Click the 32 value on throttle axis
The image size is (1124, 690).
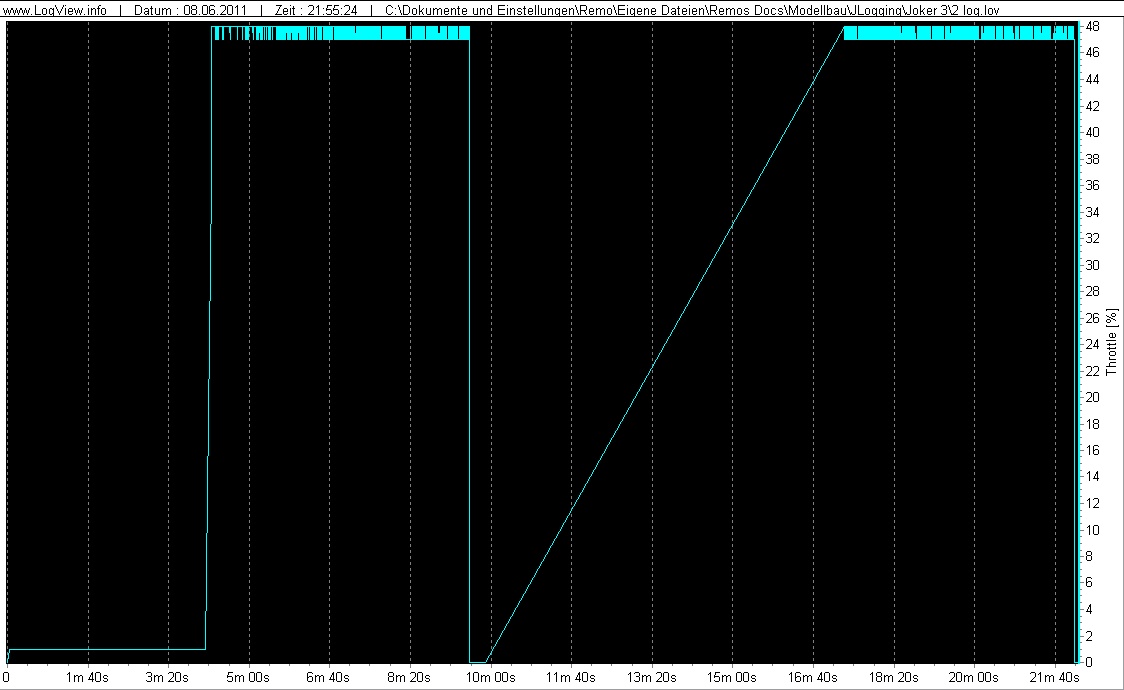[1092, 238]
